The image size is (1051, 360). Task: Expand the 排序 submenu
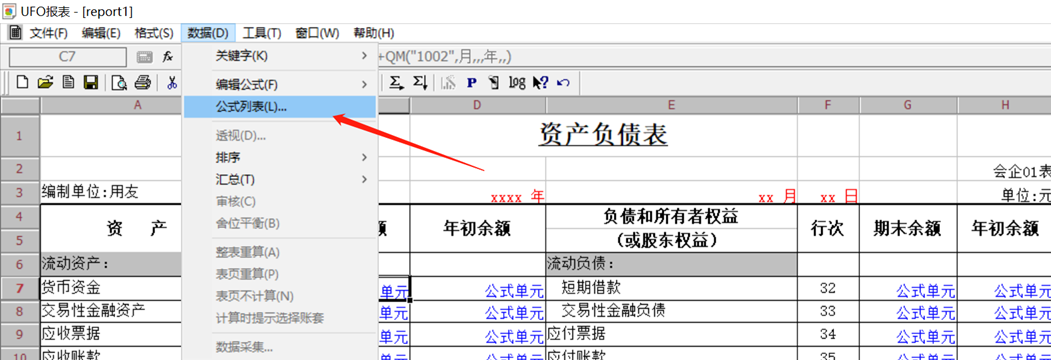click(x=280, y=158)
